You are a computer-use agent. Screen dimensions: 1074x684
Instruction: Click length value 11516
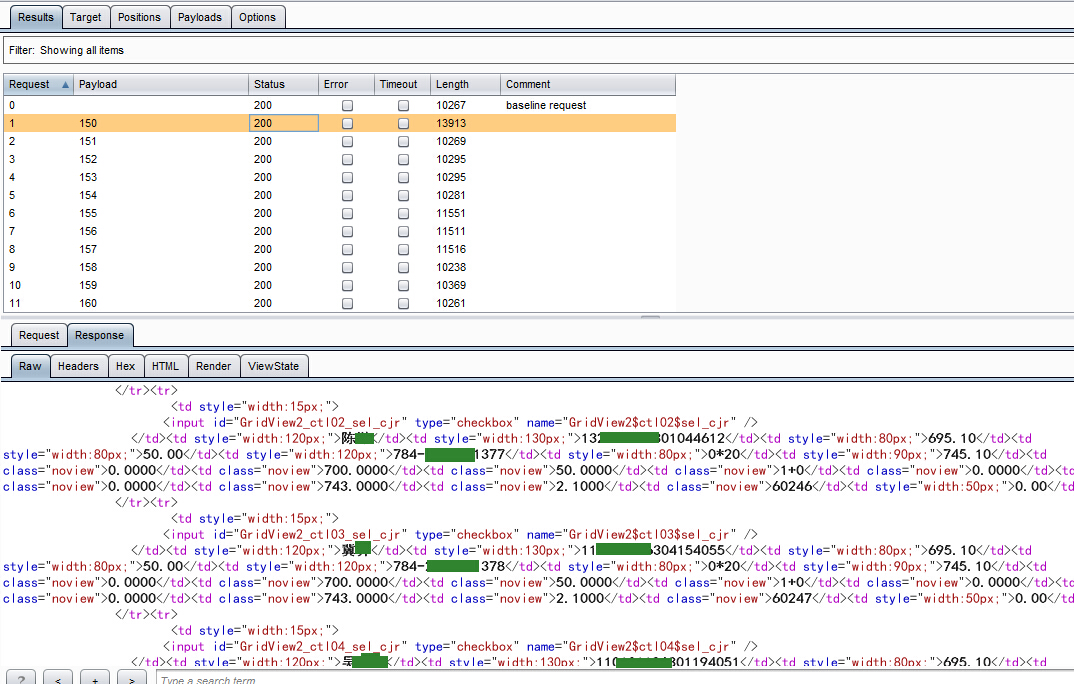coord(451,249)
